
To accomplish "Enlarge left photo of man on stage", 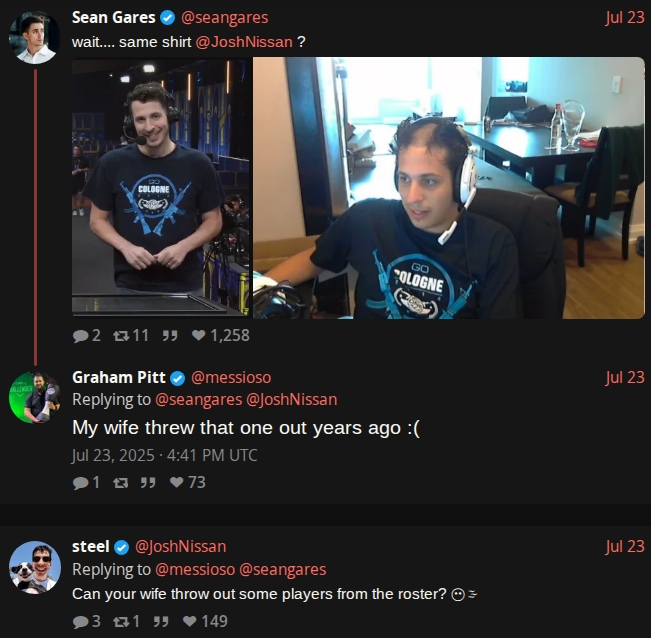I will pos(161,188).
